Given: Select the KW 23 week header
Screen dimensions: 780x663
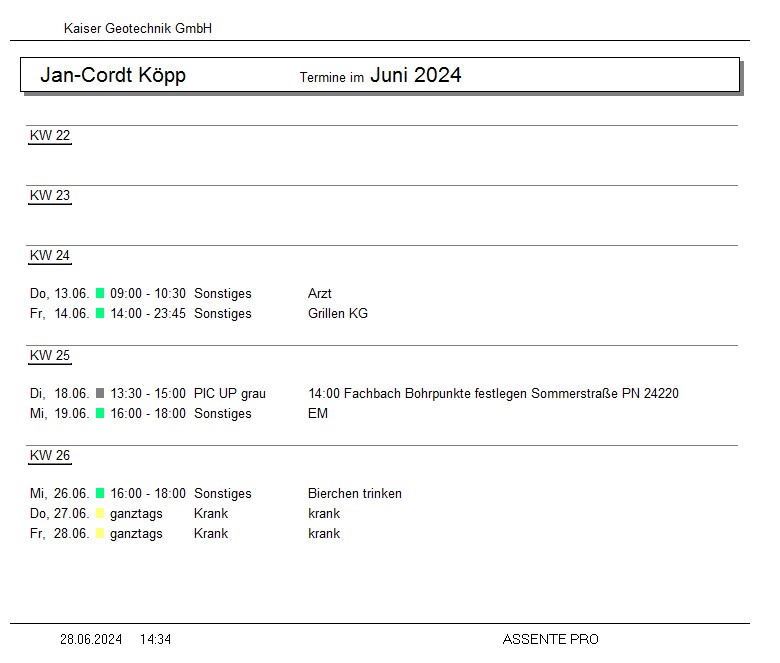Looking at the screenshot, I should (50, 196).
